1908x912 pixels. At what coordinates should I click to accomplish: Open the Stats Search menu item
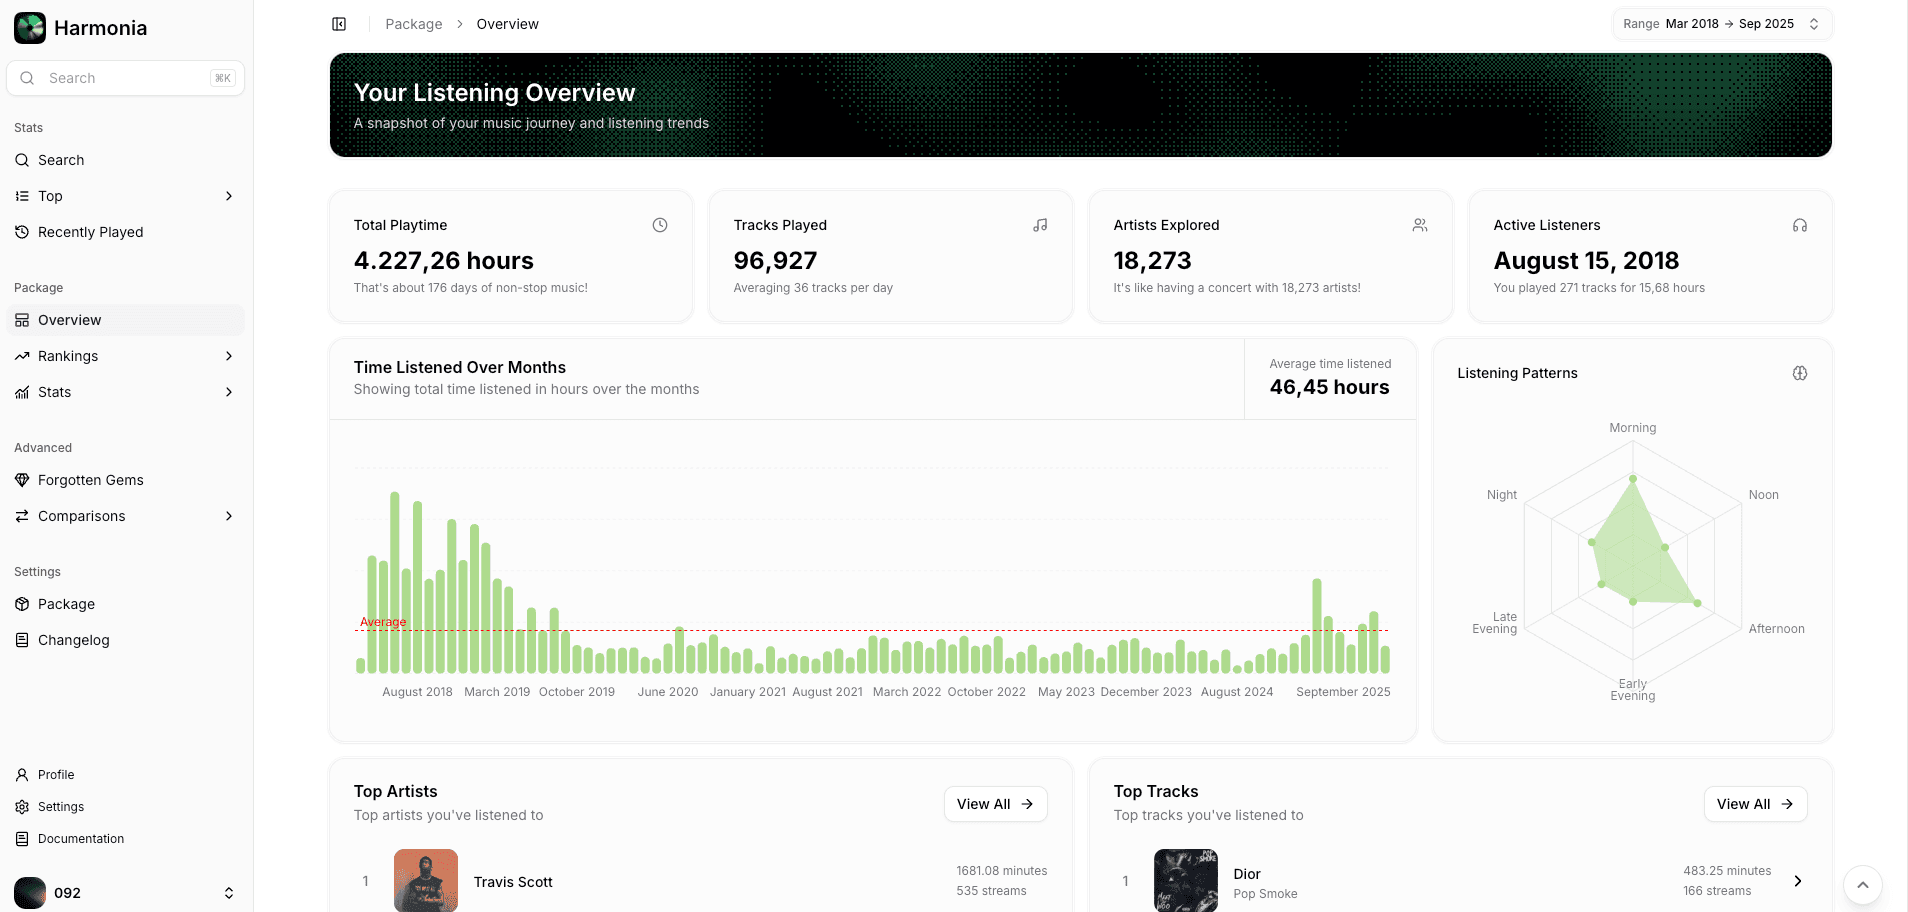(126, 160)
